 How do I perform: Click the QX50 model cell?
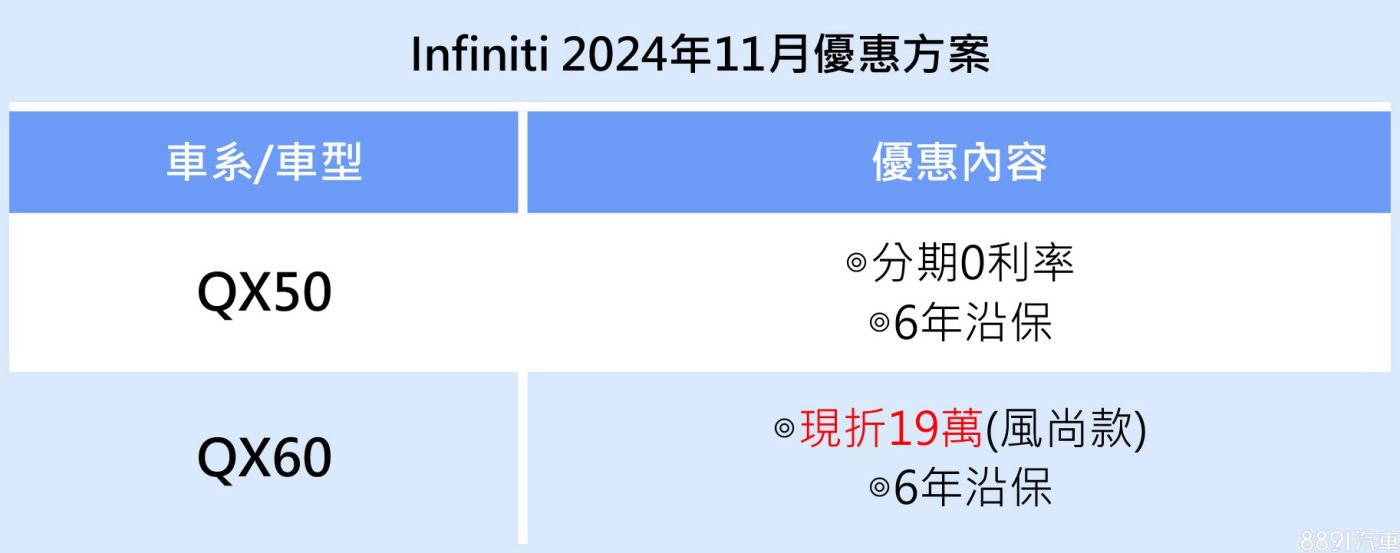[264, 293]
